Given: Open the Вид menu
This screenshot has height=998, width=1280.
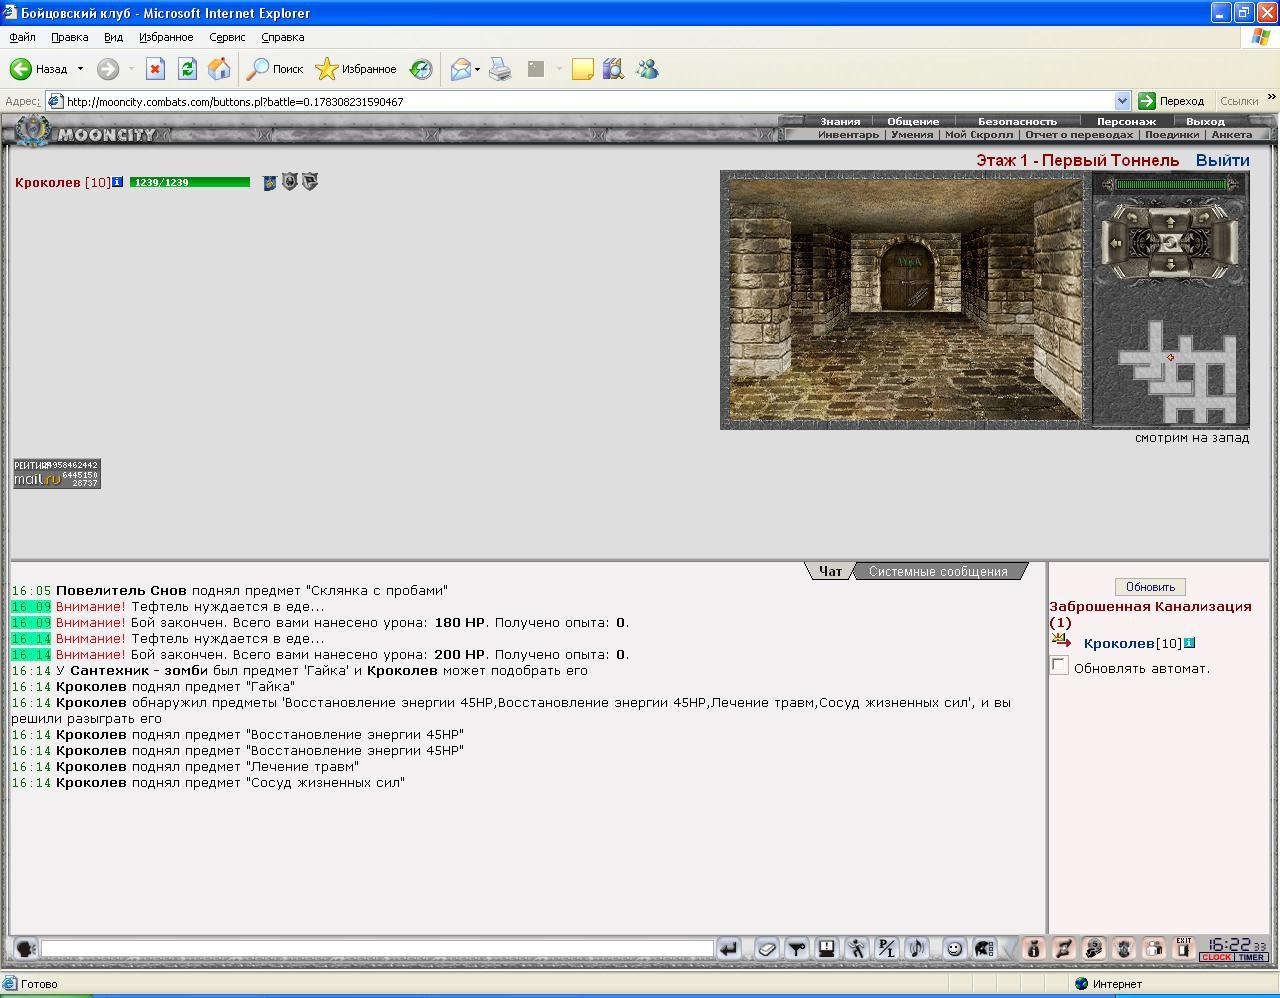Looking at the screenshot, I should tap(113, 37).
